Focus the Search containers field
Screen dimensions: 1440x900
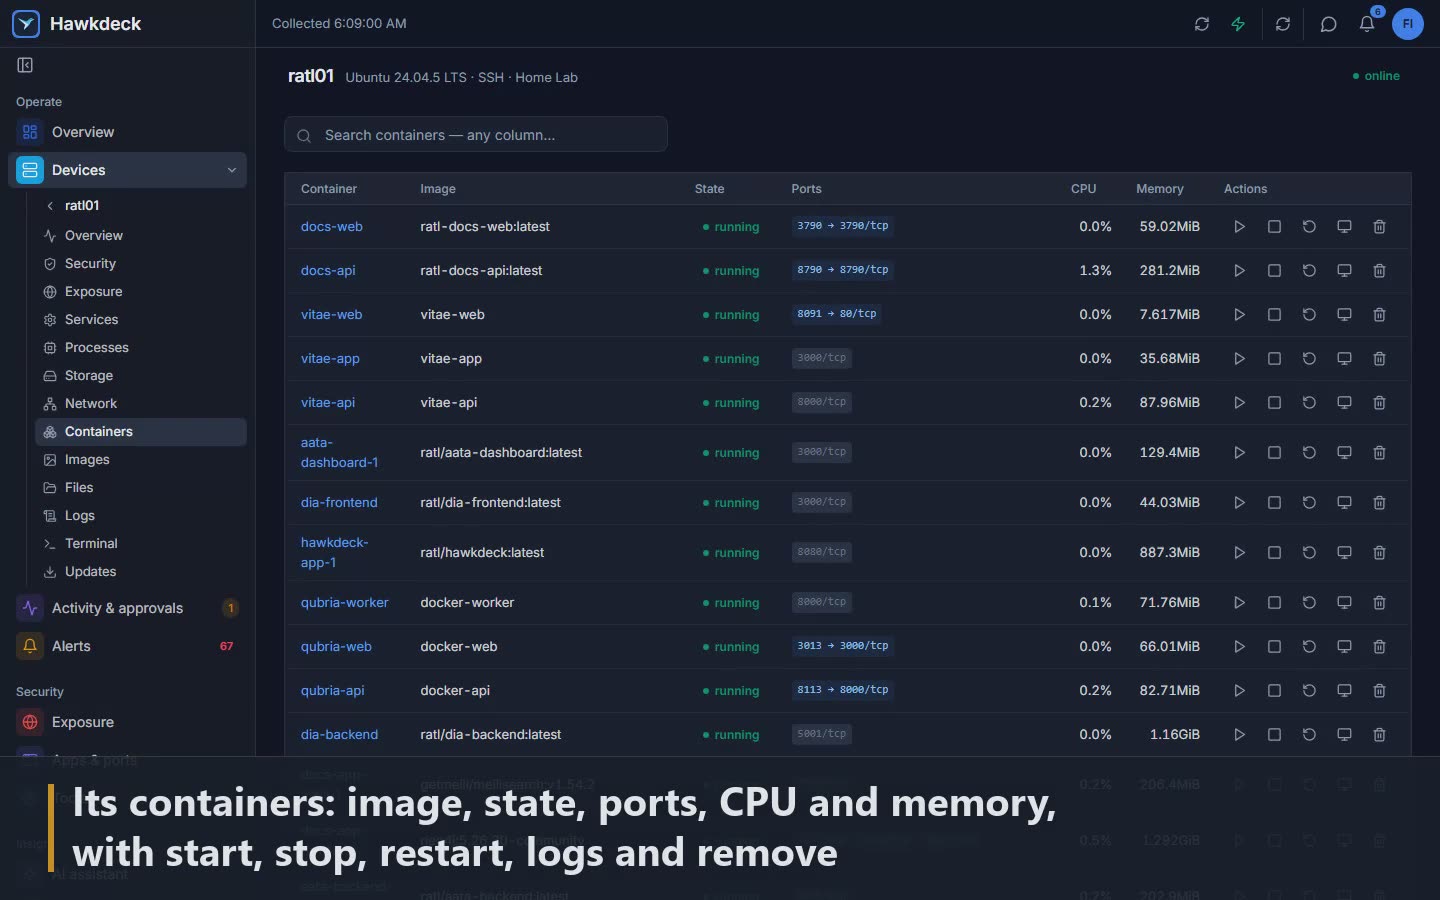pyautogui.click(x=476, y=134)
